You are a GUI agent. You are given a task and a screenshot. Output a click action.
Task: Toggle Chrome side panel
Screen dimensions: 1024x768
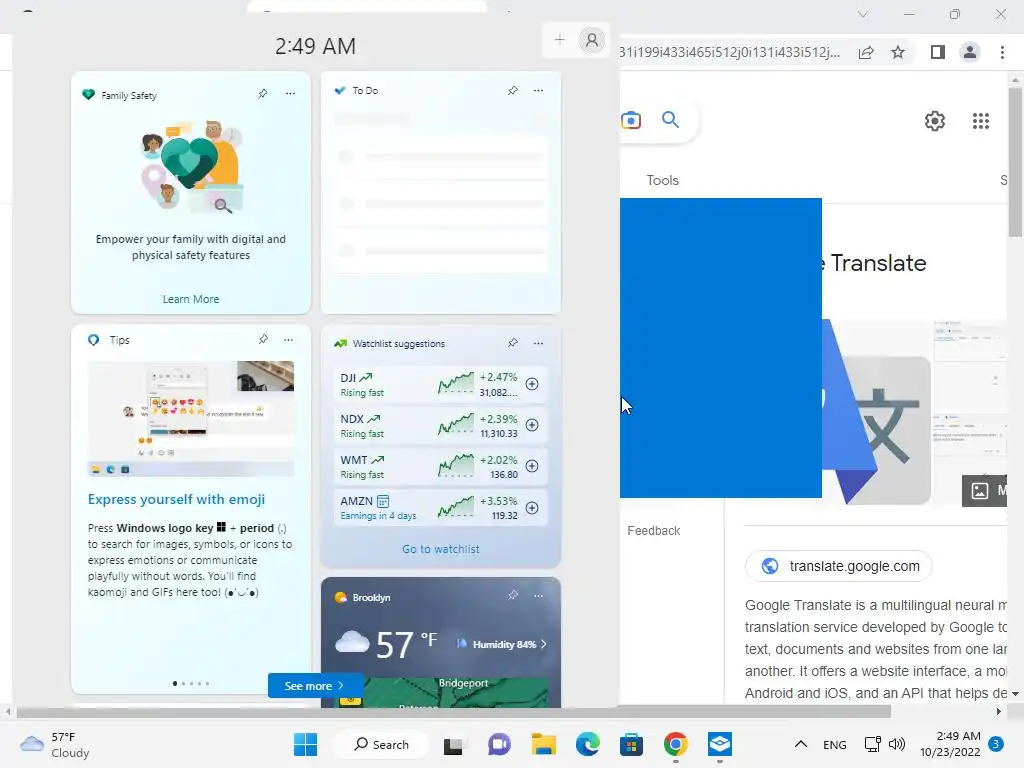(938, 52)
